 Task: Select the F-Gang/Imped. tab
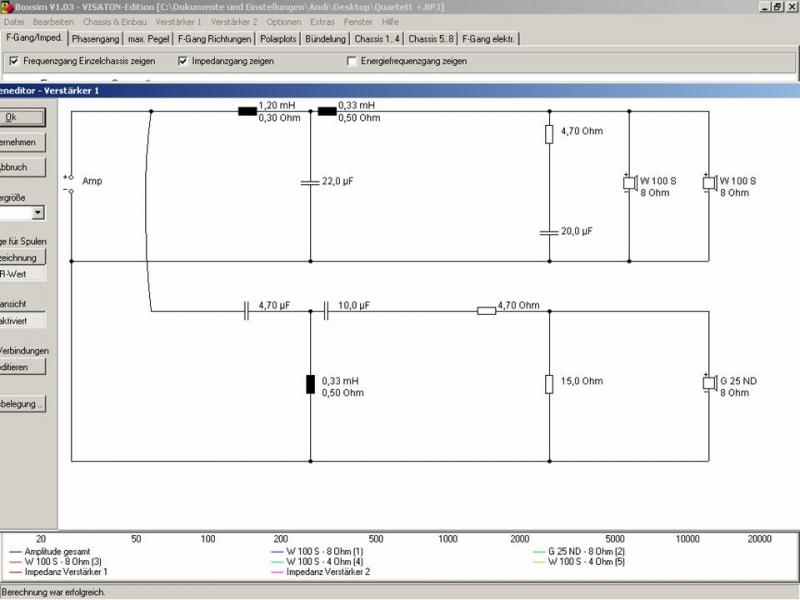tap(34, 38)
